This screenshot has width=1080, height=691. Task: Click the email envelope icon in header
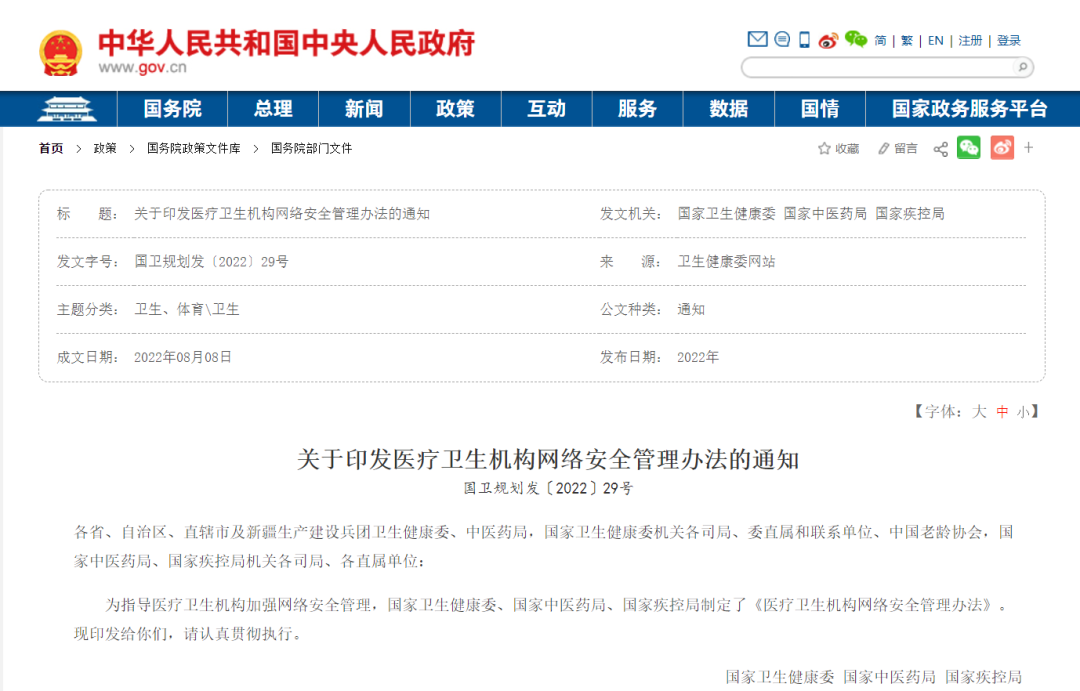[757, 40]
